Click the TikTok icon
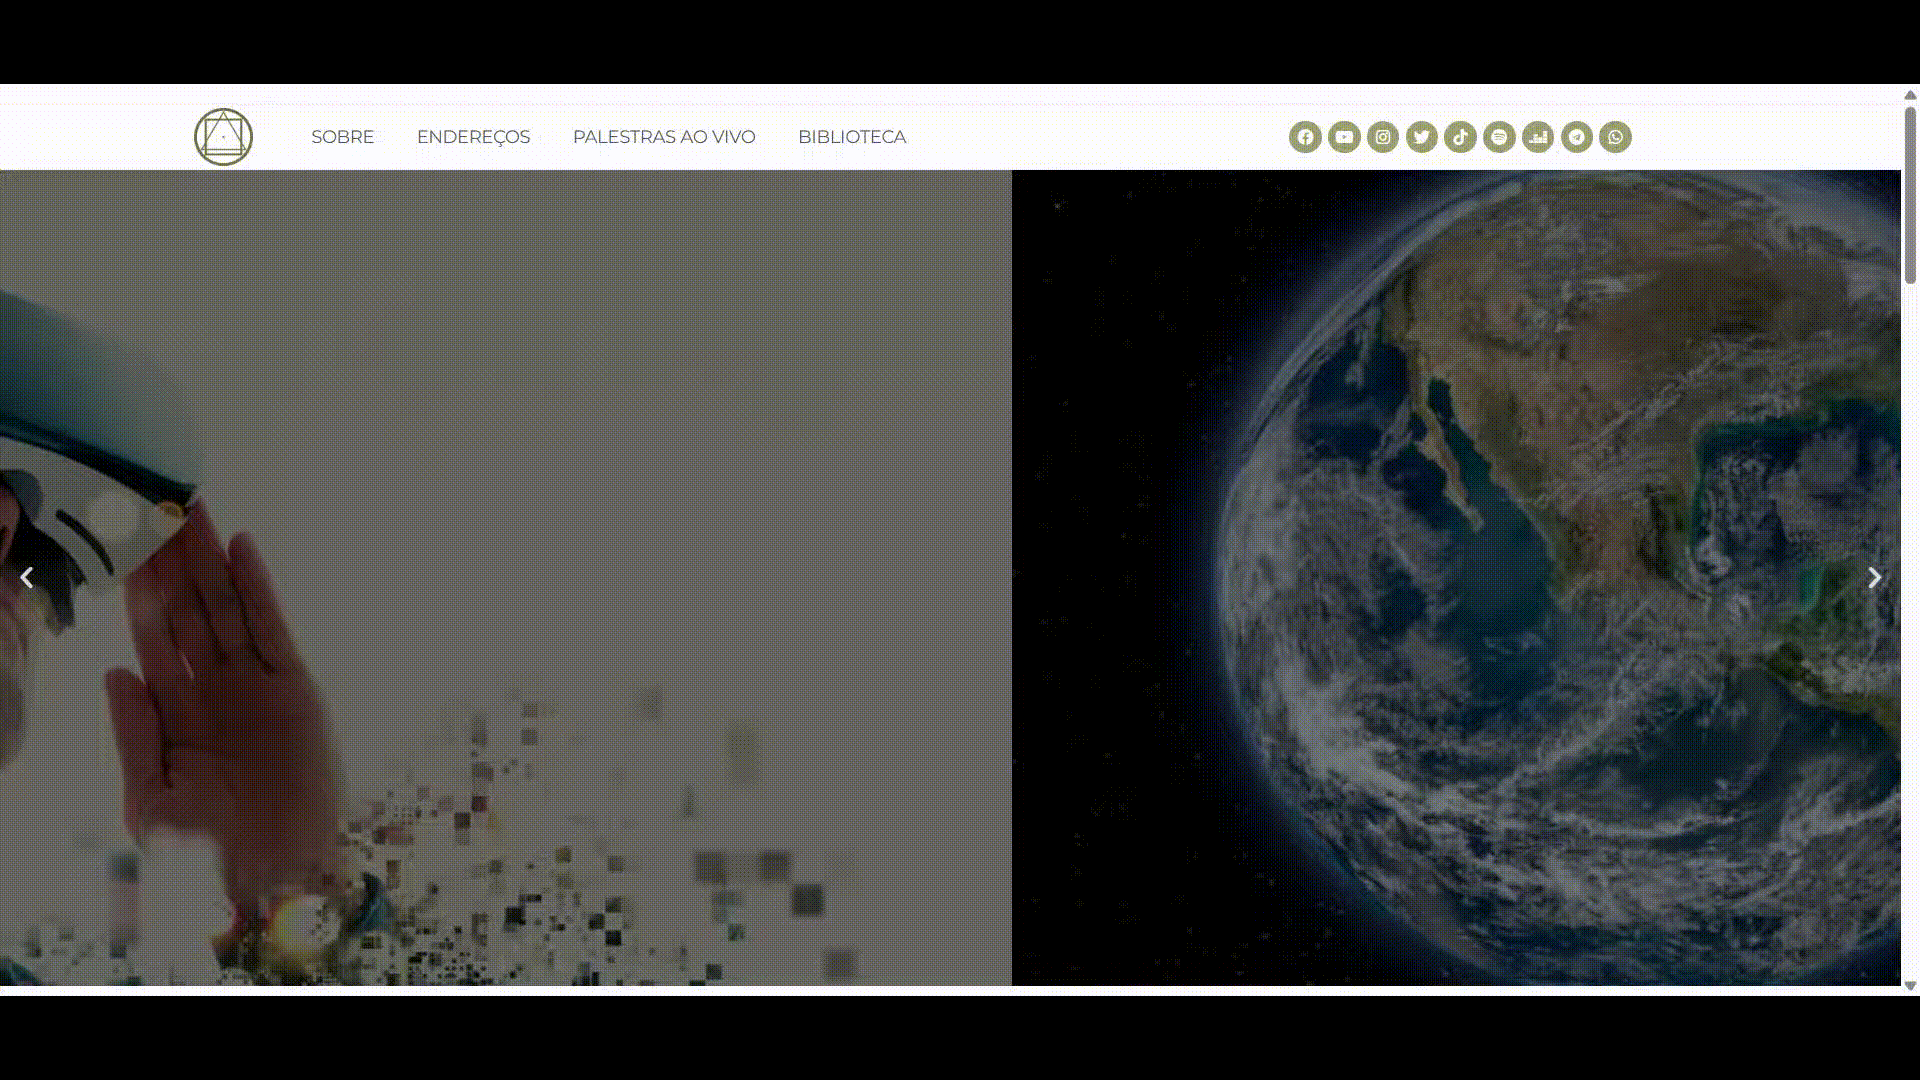This screenshot has height=1080, width=1920. click(x=1460, y=137)
